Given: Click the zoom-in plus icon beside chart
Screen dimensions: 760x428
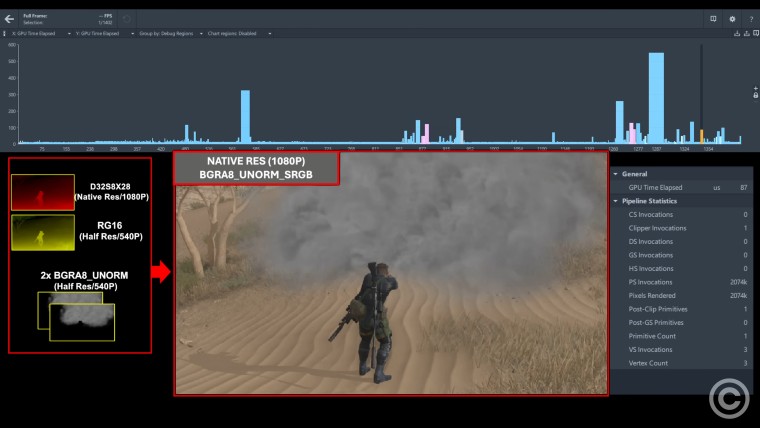Looking at the screenshot, I should [x=756, y=89].
